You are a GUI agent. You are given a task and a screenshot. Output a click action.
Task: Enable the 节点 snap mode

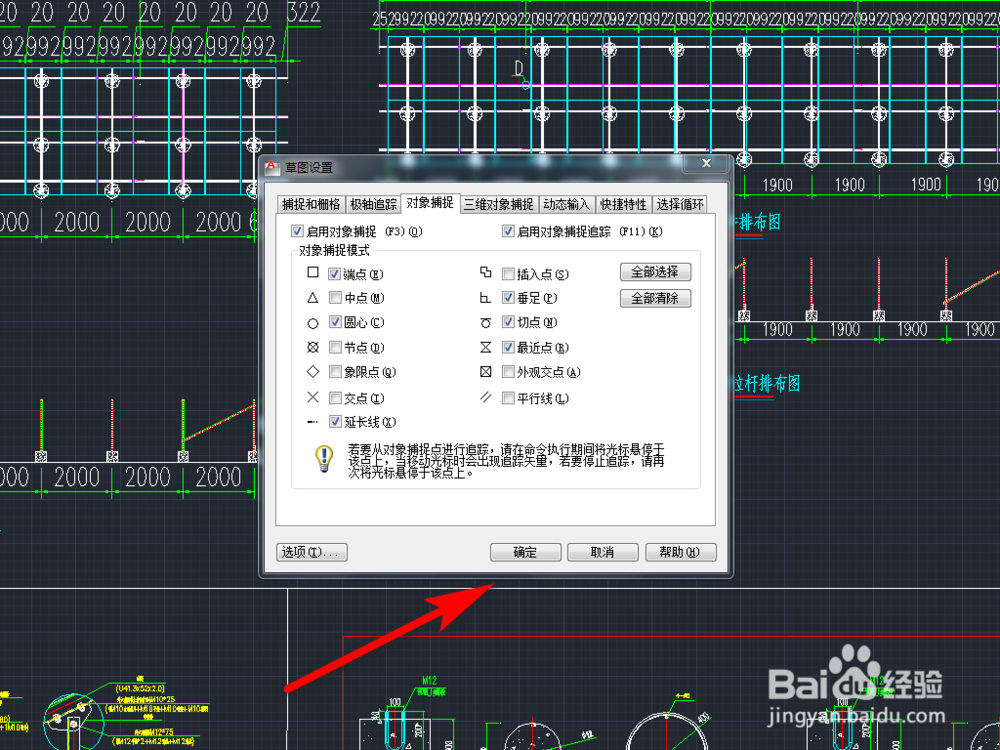(335, 348)
